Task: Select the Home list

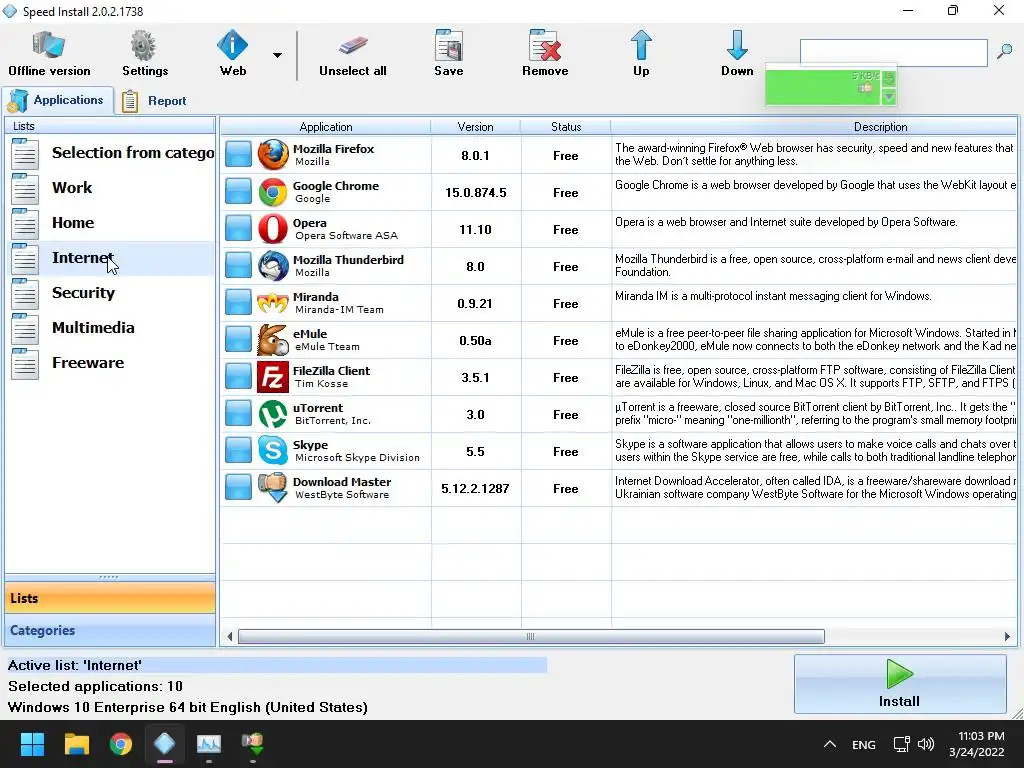Action: (x=111, y=223)
